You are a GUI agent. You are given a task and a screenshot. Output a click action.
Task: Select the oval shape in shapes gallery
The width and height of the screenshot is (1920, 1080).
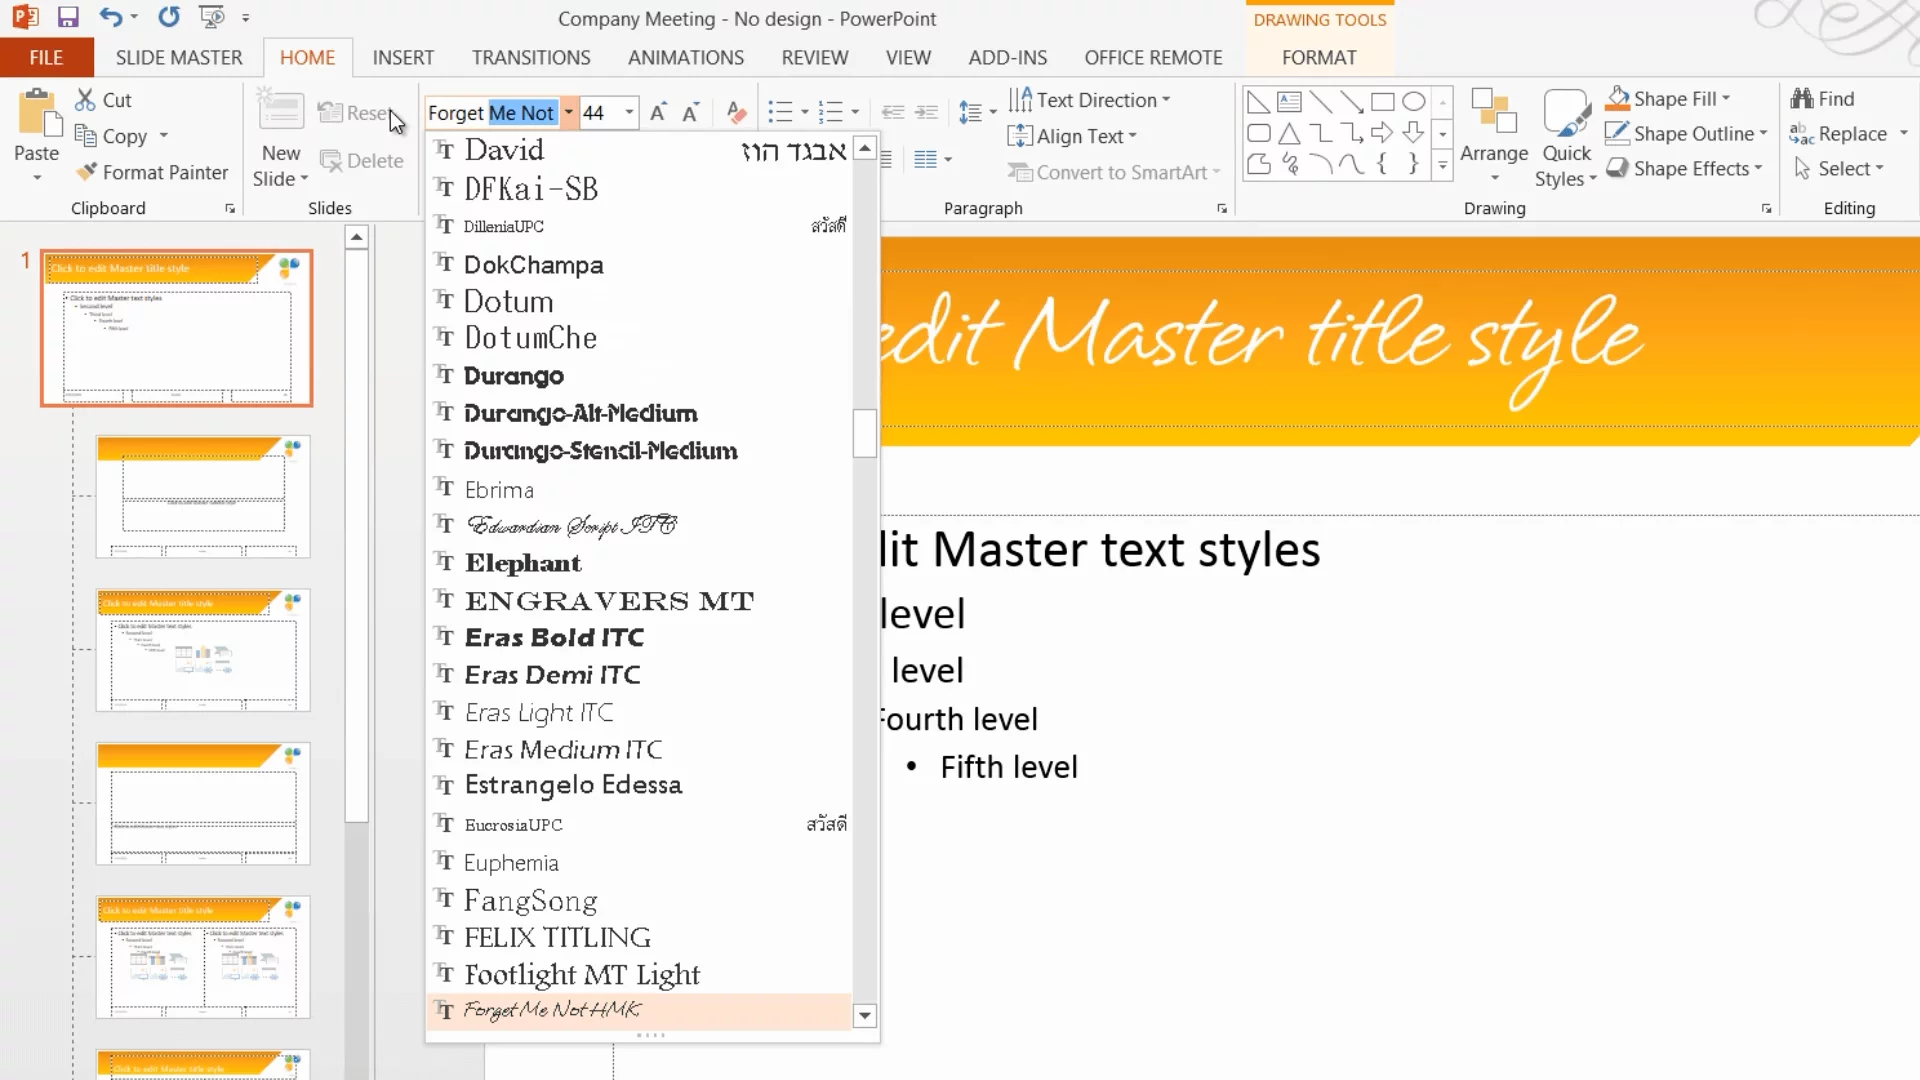[x=1413, y=101]
